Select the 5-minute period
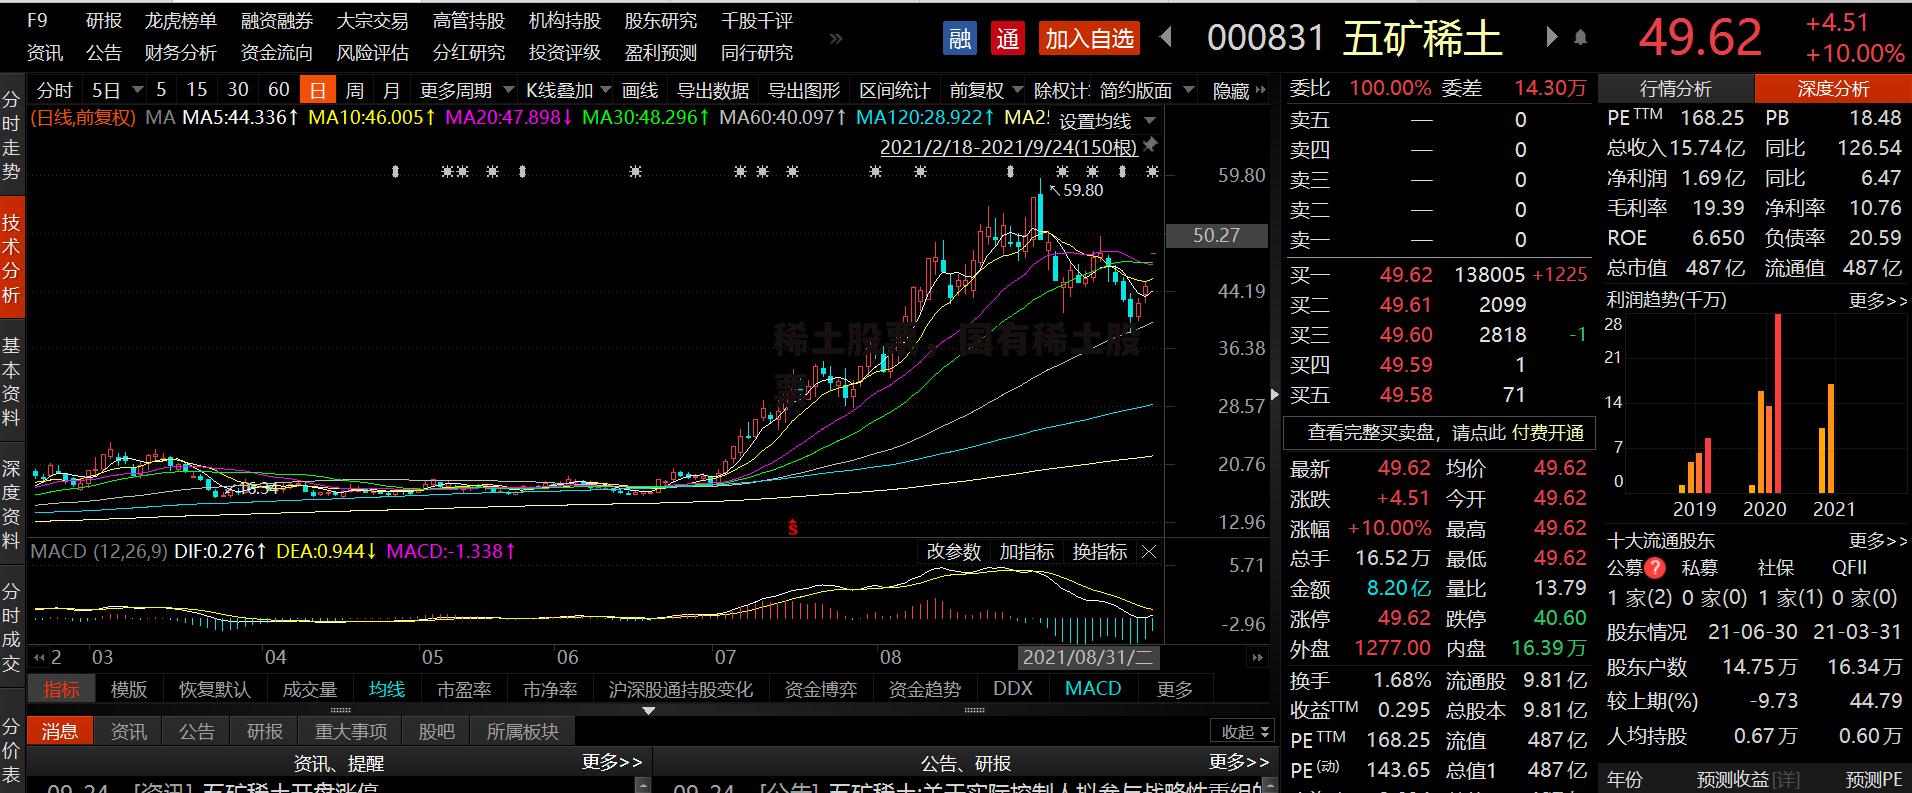 pos(161,90)
